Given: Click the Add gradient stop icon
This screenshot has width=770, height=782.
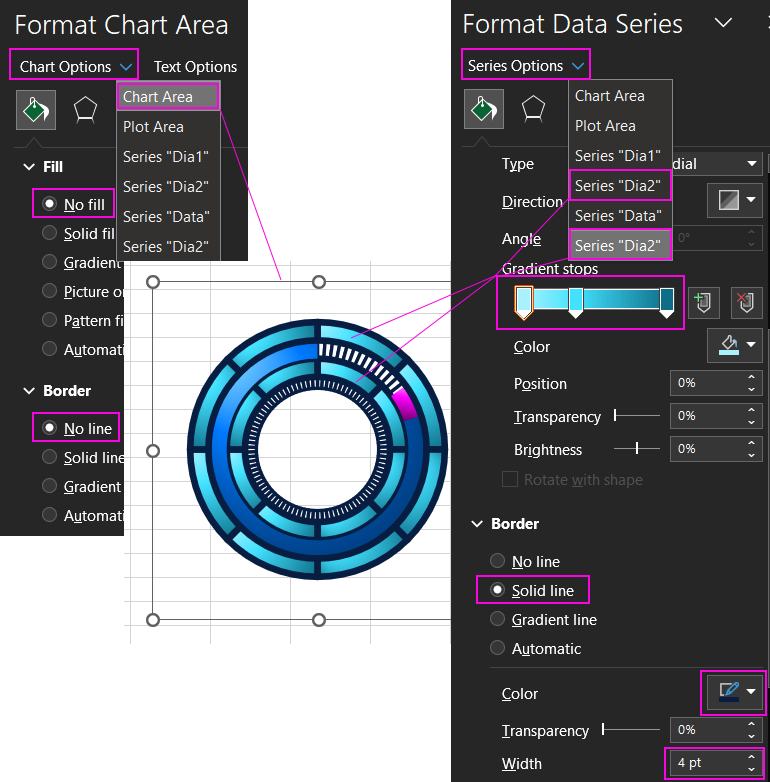Looking at the screenshot, I should coord(703,303).
